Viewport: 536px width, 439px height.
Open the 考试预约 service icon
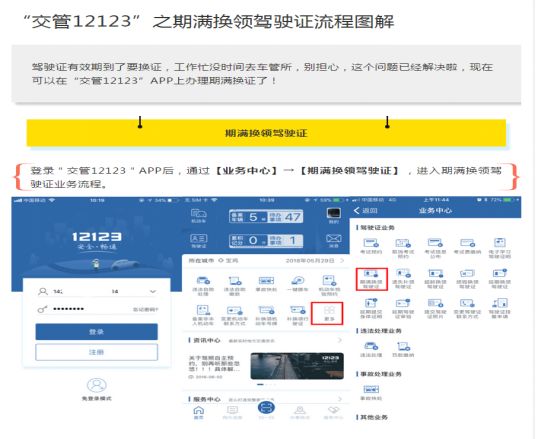click(371, 246)
